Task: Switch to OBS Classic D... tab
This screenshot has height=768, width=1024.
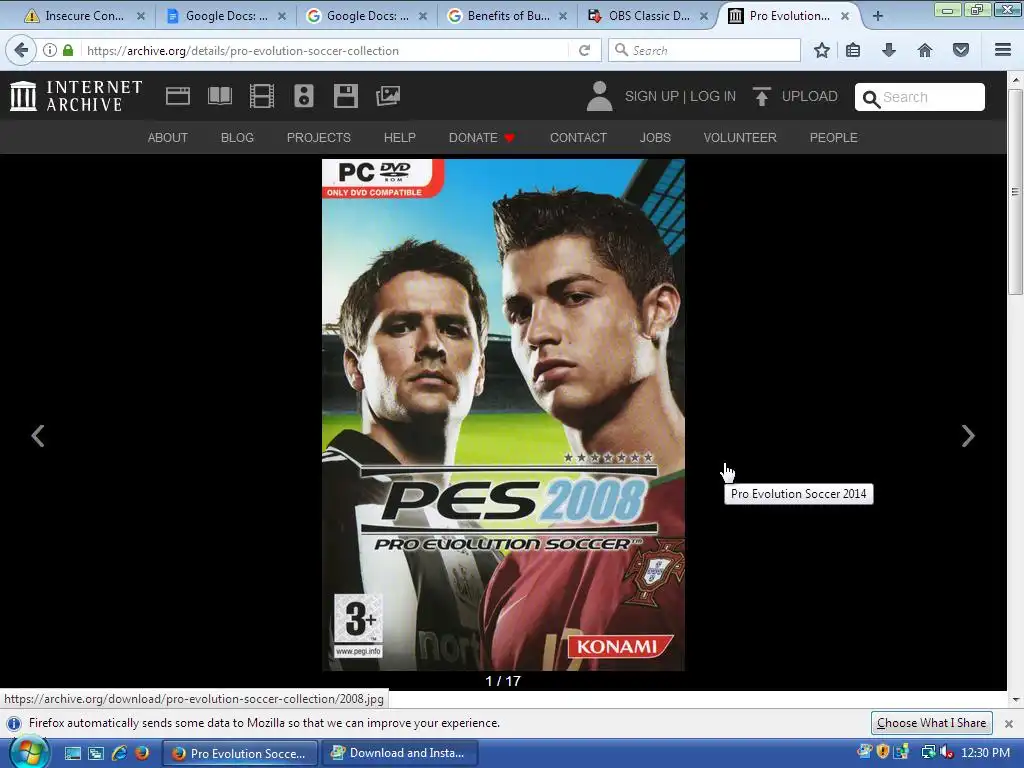Action: pyautogui.click(x=648, y=16)
